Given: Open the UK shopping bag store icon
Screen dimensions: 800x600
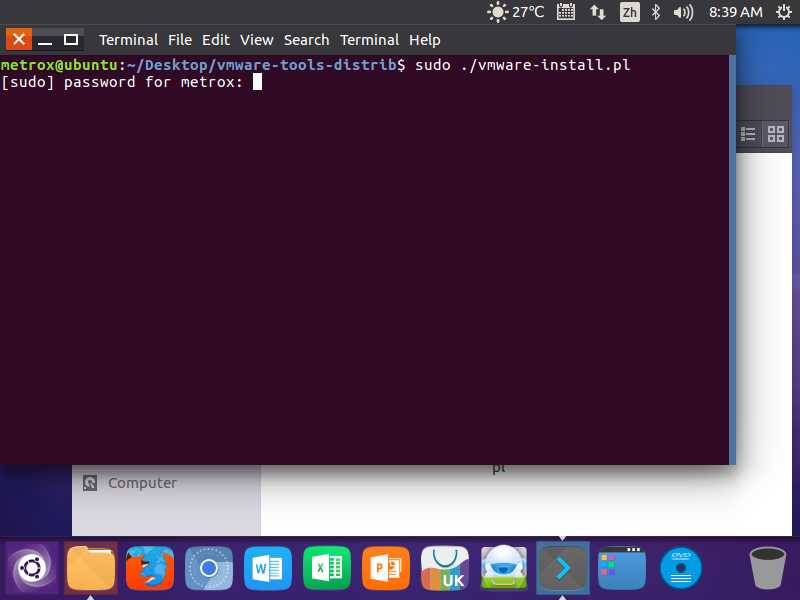Looking at the screenshot, I should tap(444, 569).
